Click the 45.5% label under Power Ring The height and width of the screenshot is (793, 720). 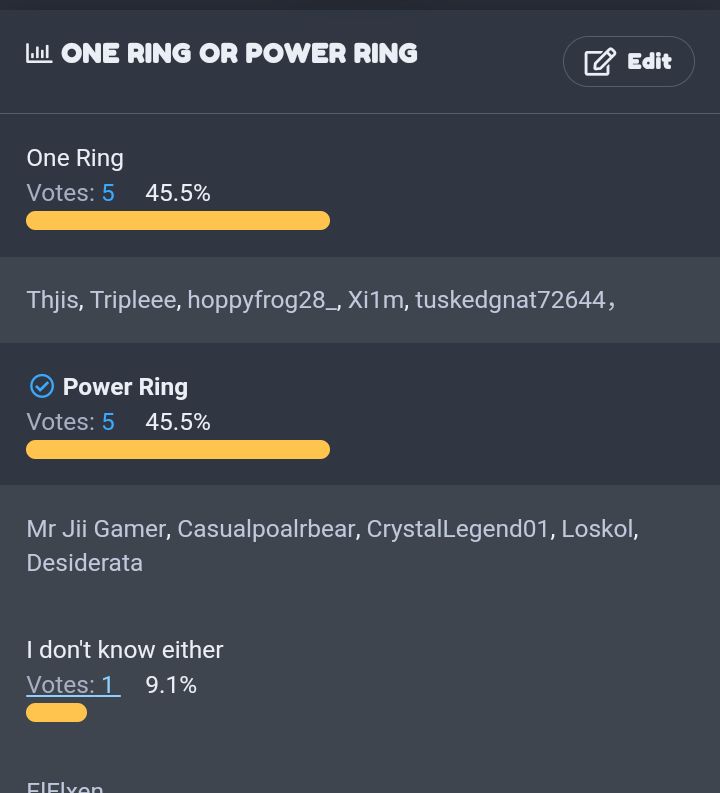pyautogui.click(x=178, y=422)
